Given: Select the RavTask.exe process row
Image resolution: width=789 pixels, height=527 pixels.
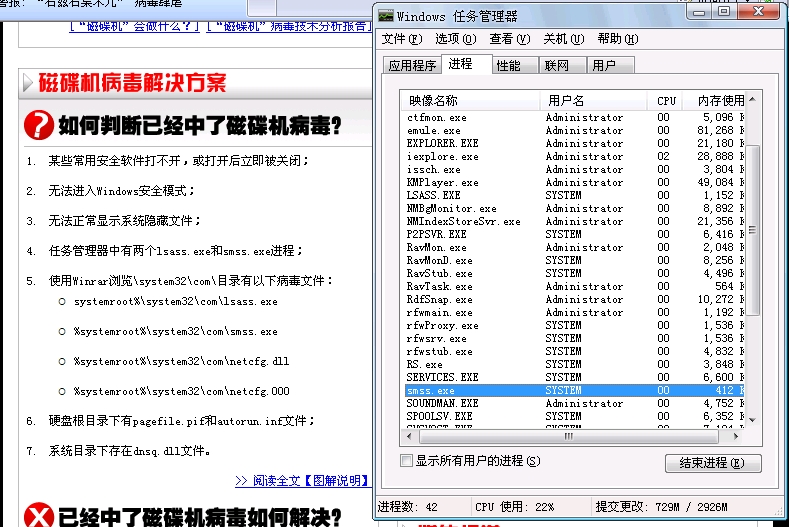Looking at the screenshot, I should click(574, 286).
